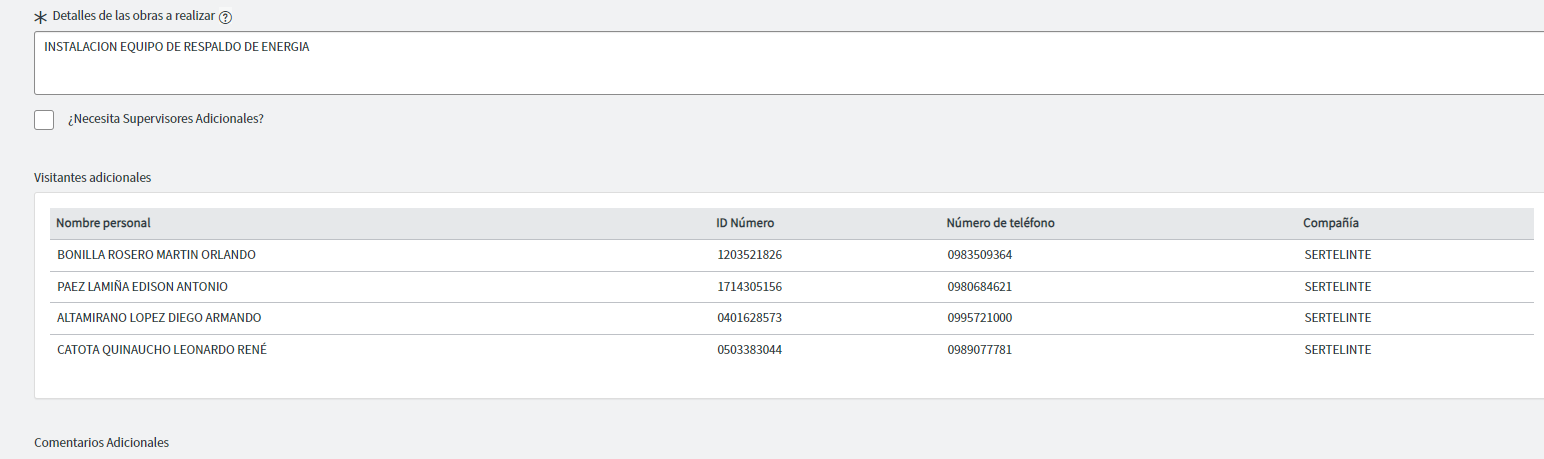Click the ¿Necesita Supervisores Adicionales? label text
1544x459 pixels.
coord(166,118)
